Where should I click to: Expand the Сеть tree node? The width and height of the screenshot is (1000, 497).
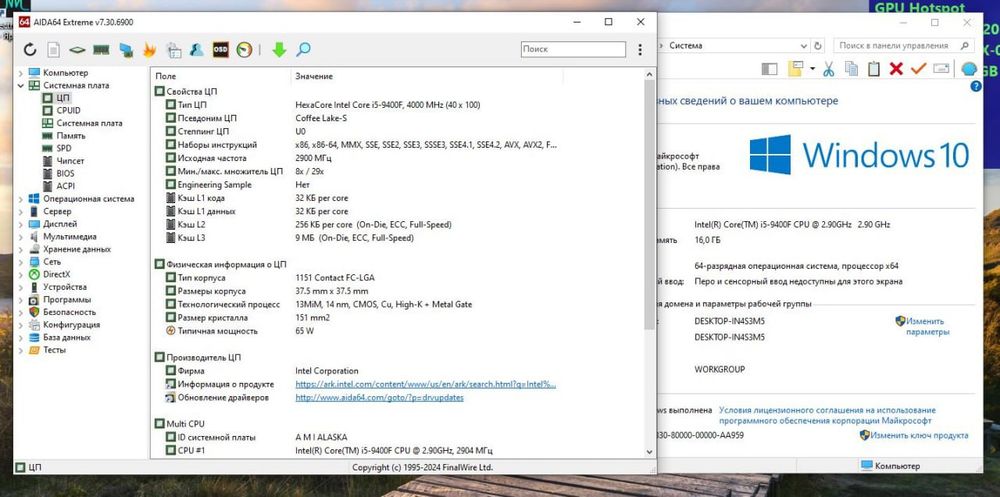coord(20,262)
